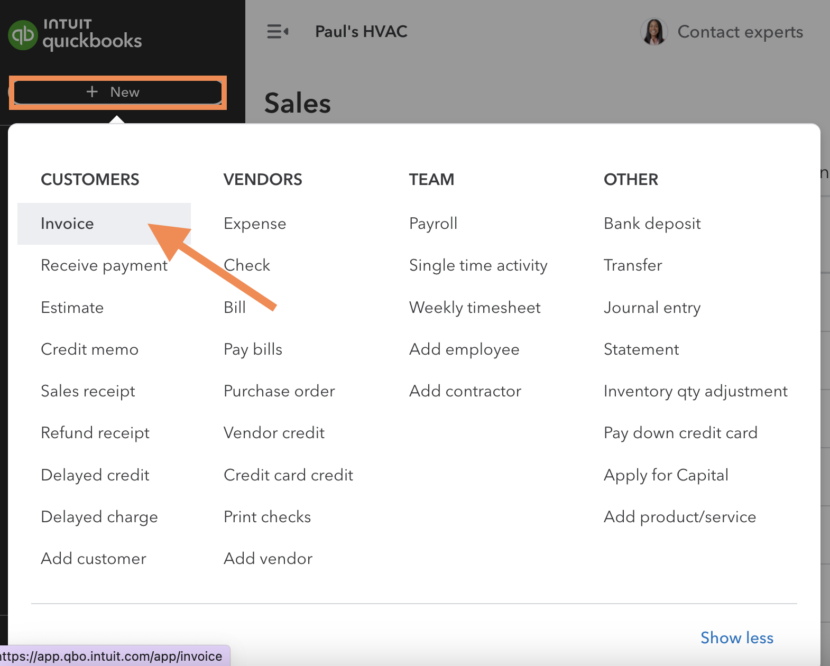Open Contact experts
Image resolution: width=830 pixels, height=666 pixels.
(740, 31)
